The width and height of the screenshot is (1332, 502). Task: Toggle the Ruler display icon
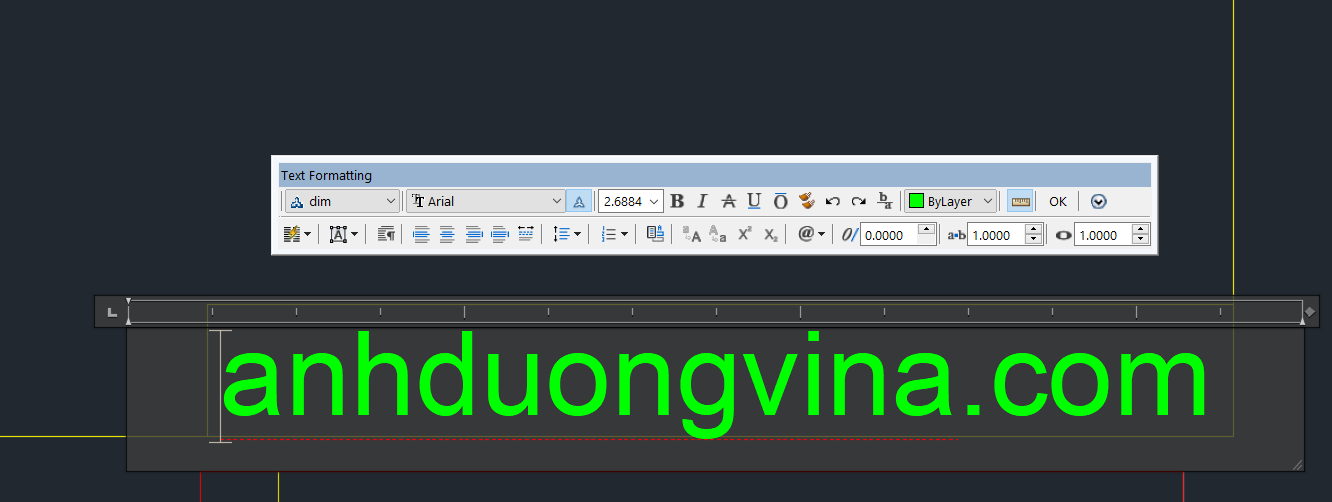coord(1019,201)
